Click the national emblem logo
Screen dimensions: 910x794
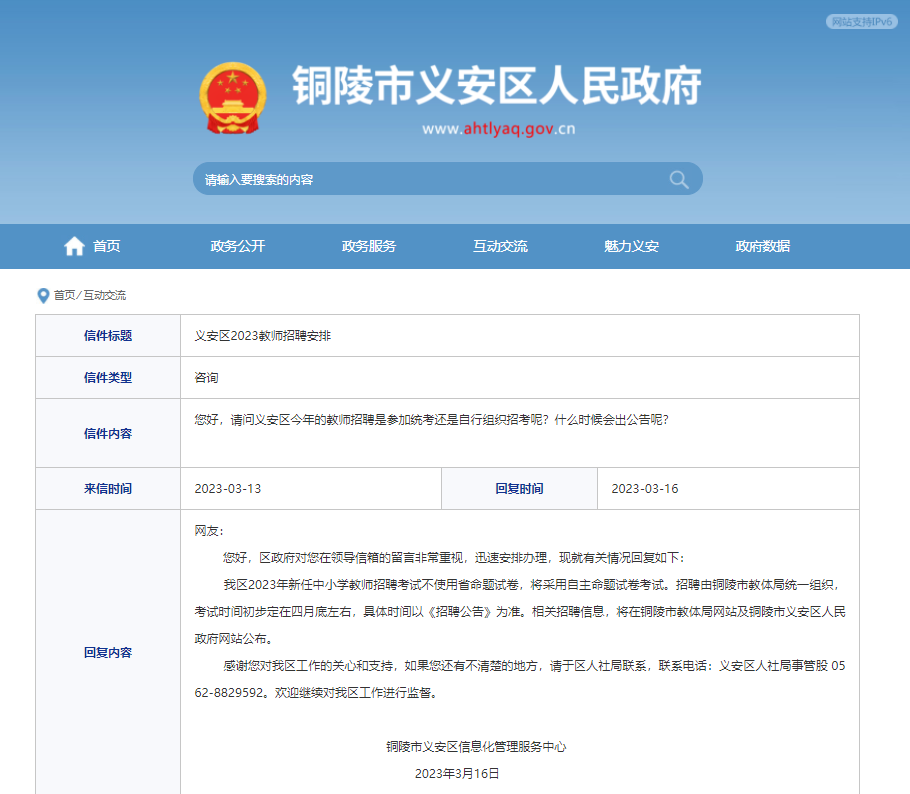[232, 98]
